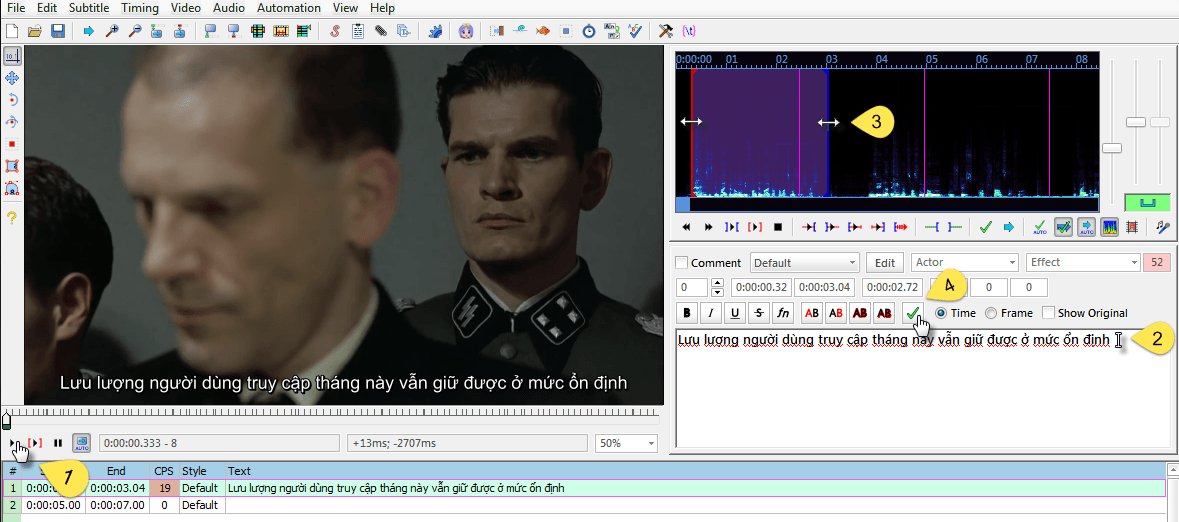Image resolution: width=1179 pixels, height=522 pixels.
Task: Enable Show Original checkbox
Action: 1048,313
